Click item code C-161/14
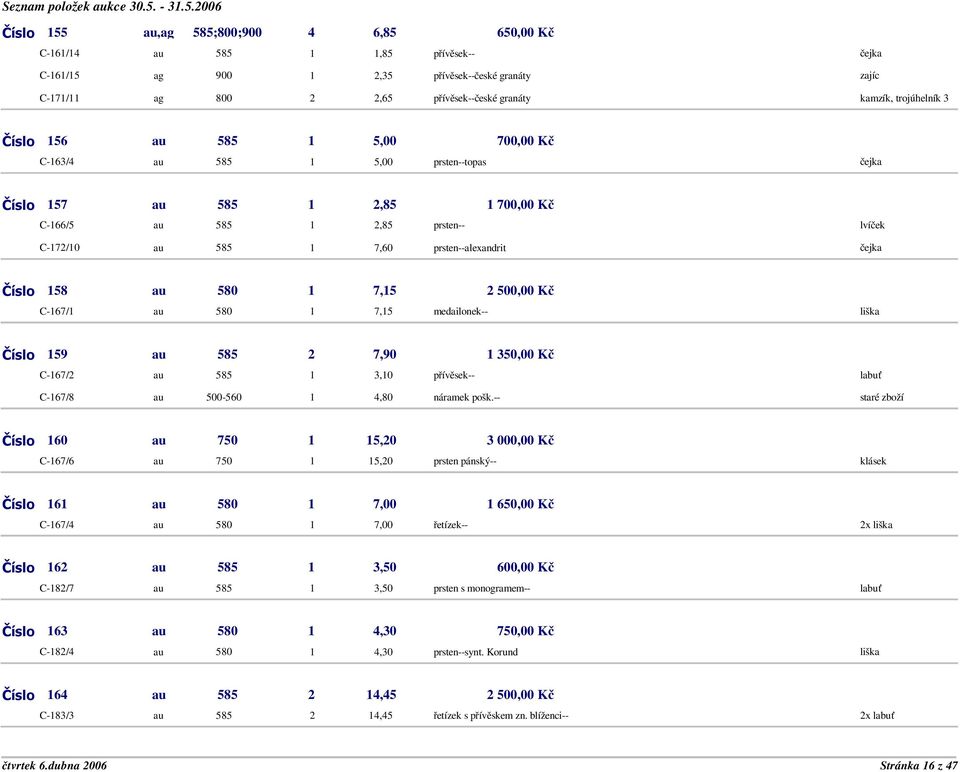The image size is (960, 772). 61,53
